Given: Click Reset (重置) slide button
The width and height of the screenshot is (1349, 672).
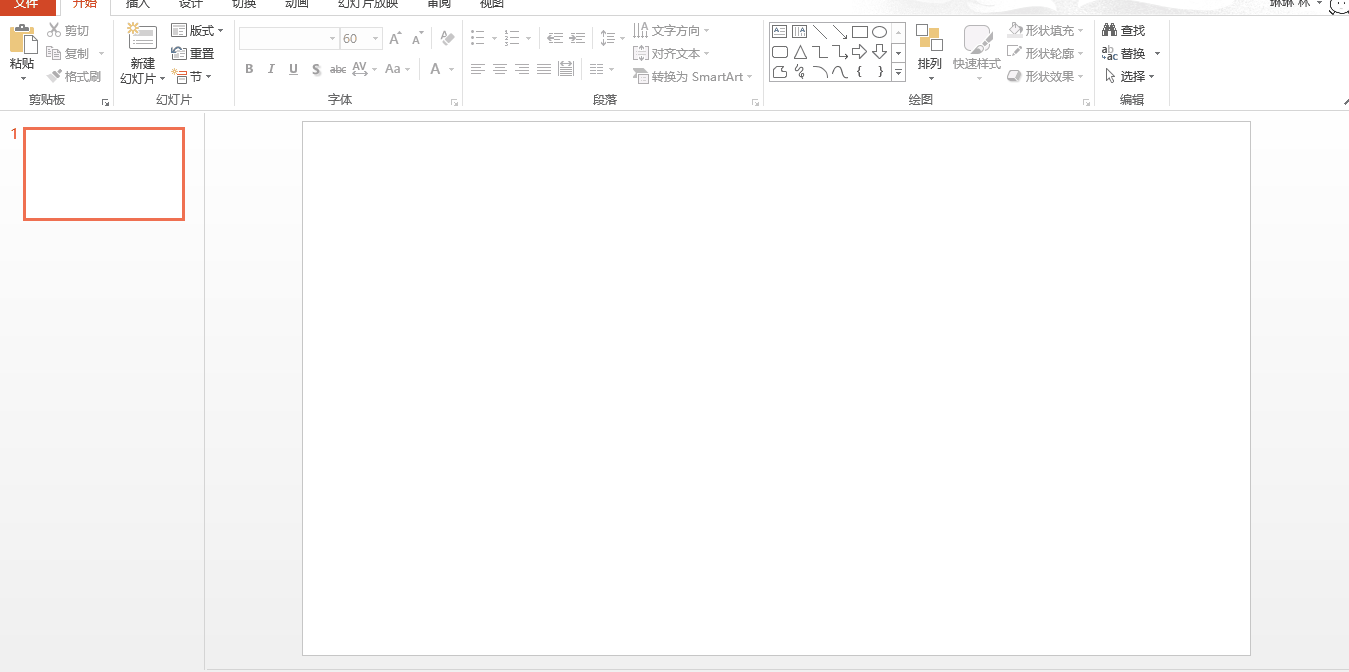Looking at the screenshot, I should click(x=193, y=54).
